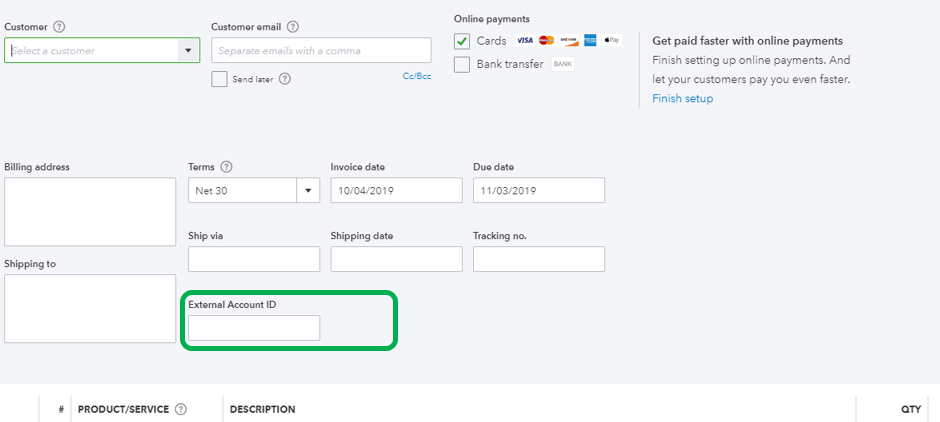
Task: Click the Mastercard logo
Action: click(x=546, y=40)
